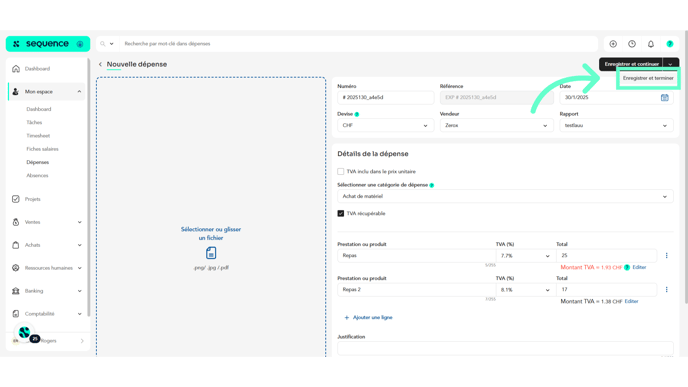Expand the Banking chevron

(x=79, y=291)
